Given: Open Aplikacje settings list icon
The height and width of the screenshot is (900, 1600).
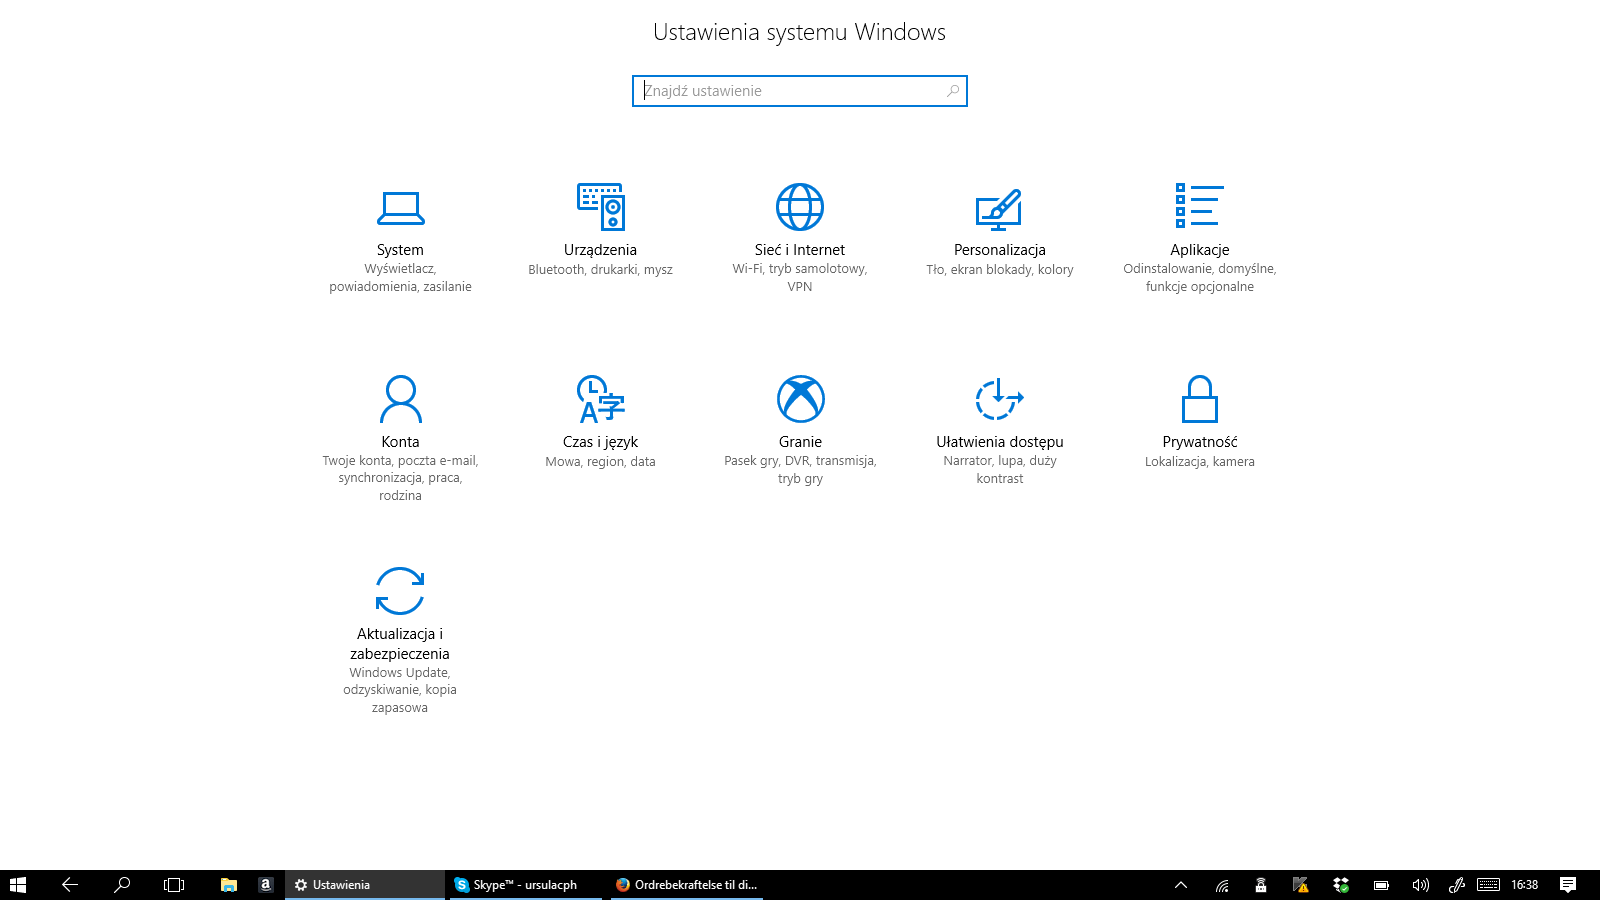Looking at the screenshot, I should tap(1199, 205).
